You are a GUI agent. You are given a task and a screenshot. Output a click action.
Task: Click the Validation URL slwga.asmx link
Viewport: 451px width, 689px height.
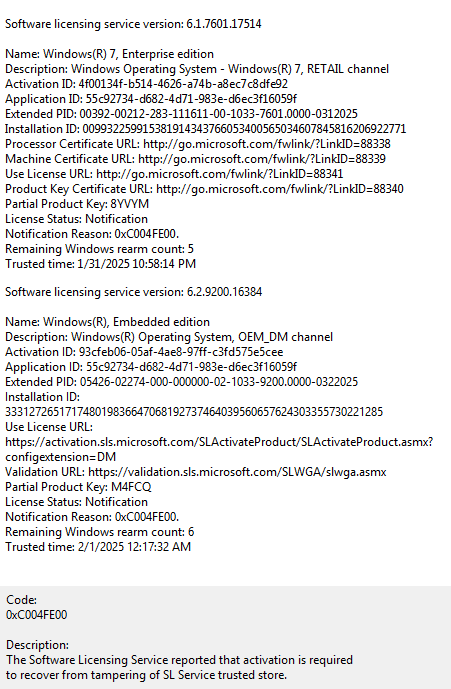pos(237,472)
